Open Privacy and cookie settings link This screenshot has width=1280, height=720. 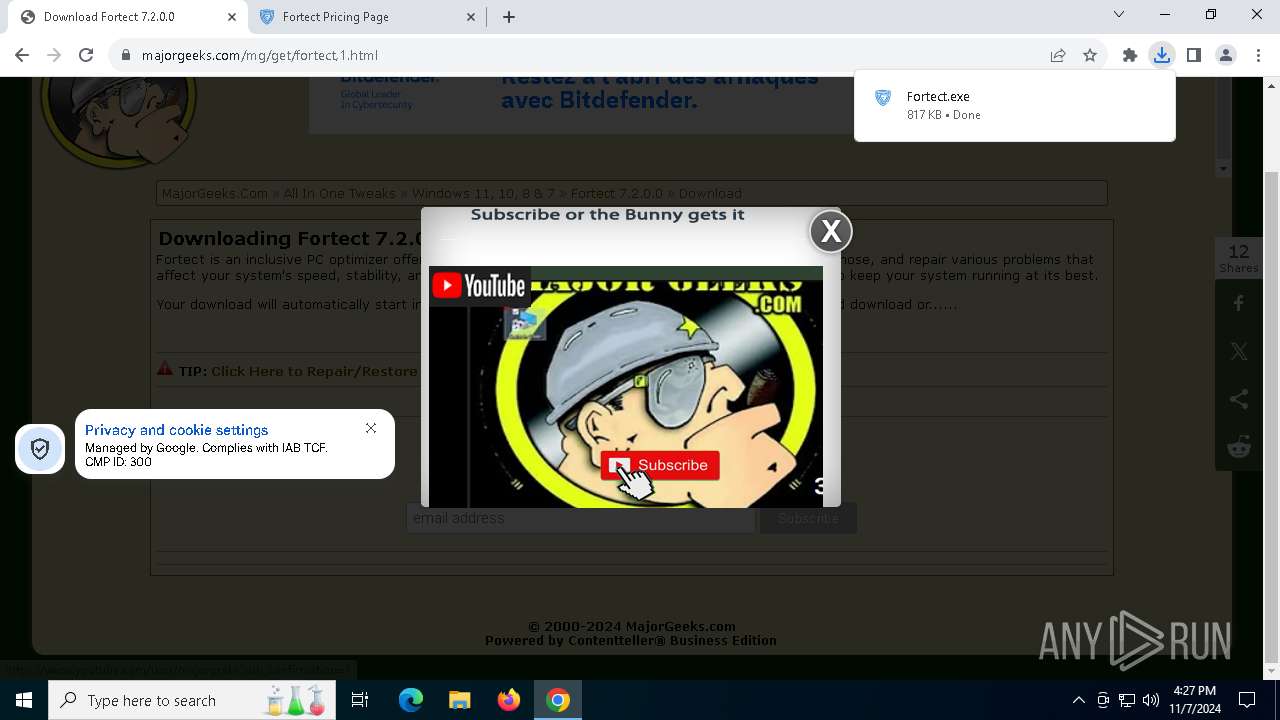click(176, 430)
